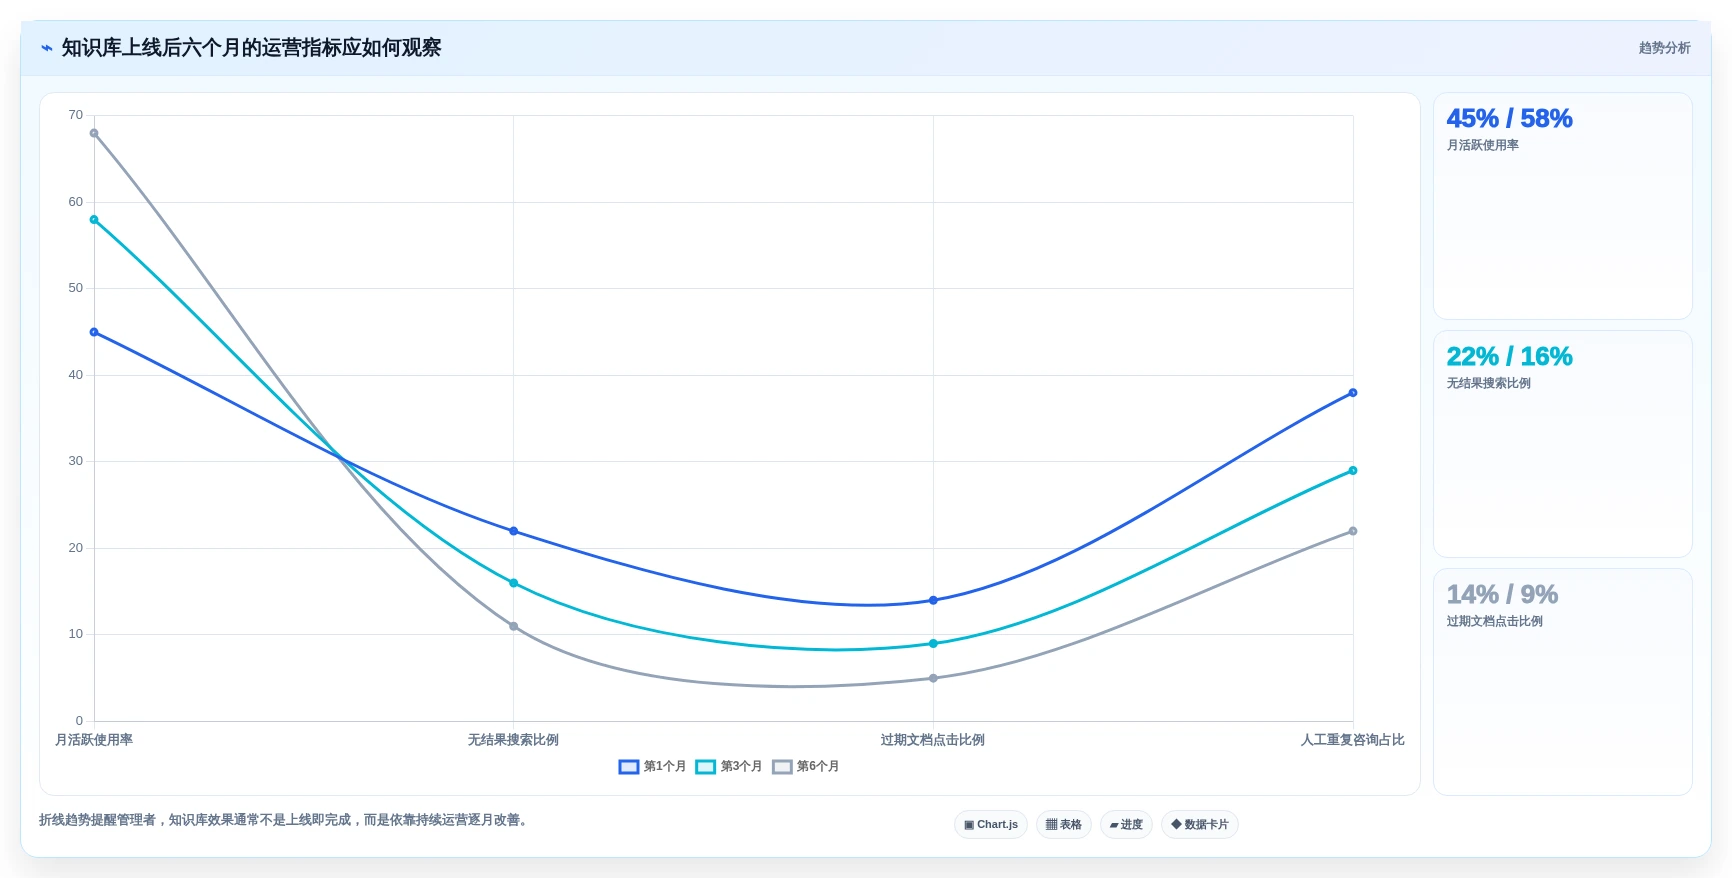Image resolution: width=1732 pixels, height=878 pixels.
Task: Select the 表格 chip
Action: click(1064, 825)
